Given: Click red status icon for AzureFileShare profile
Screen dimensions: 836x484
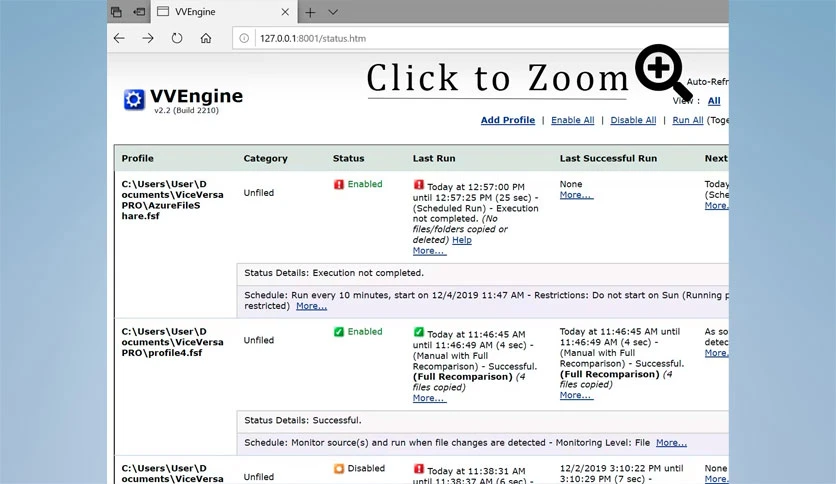Looking at the screenshot, I should click(x=339, y=184).
